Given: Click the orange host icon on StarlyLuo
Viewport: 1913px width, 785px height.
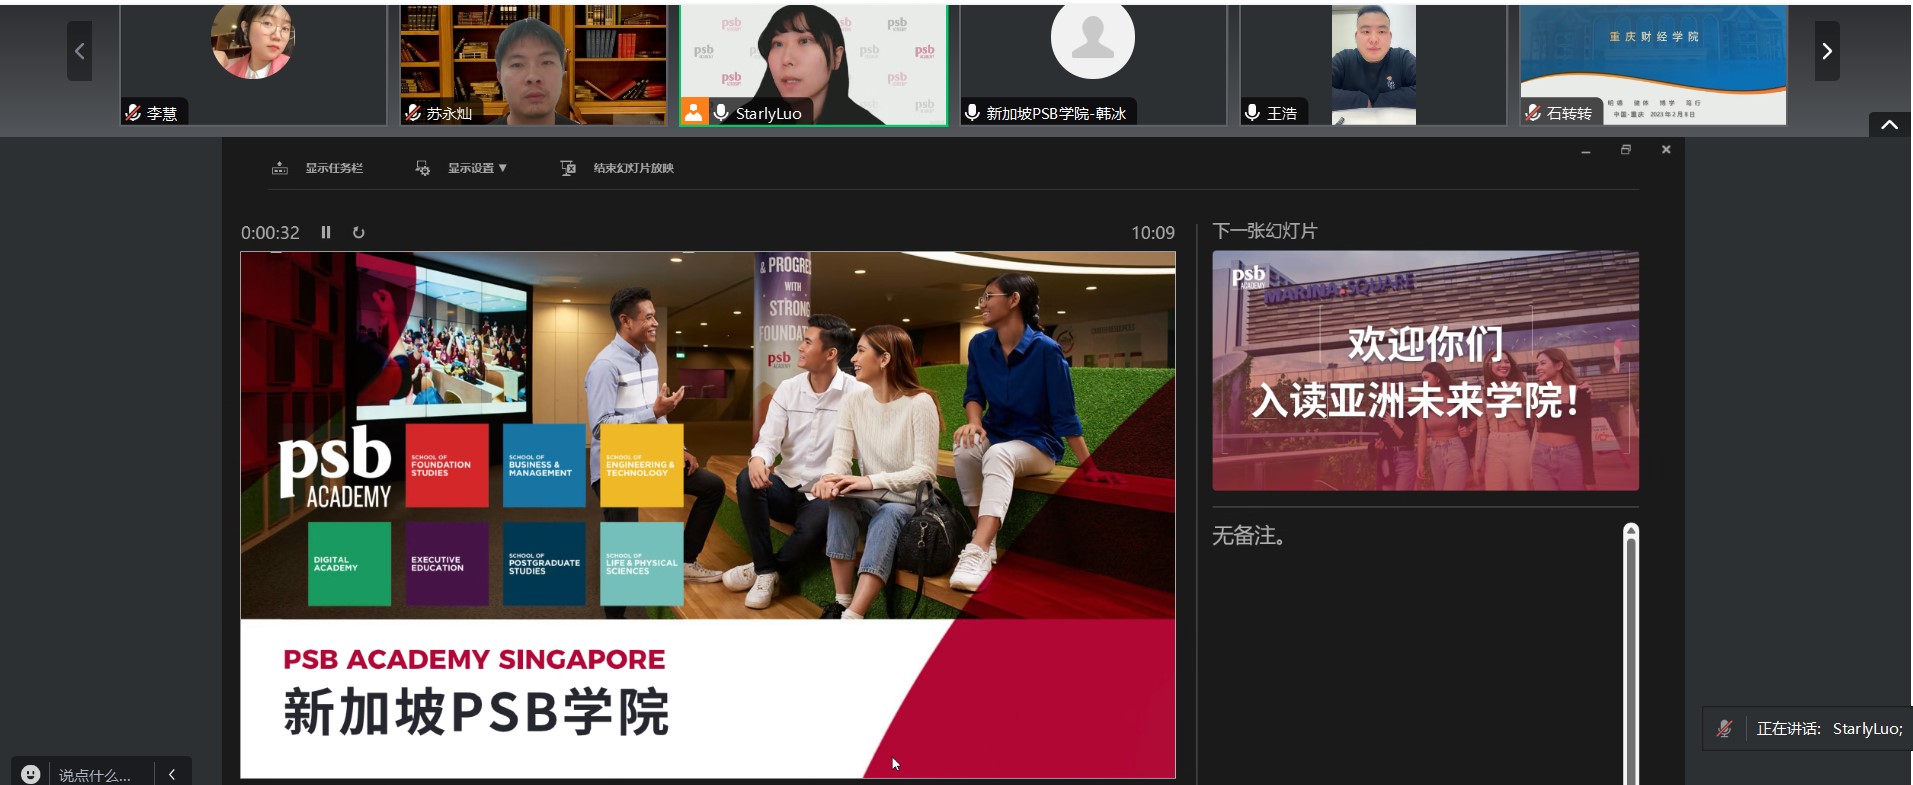Looking at the screenshot, I should coord(693,112).
